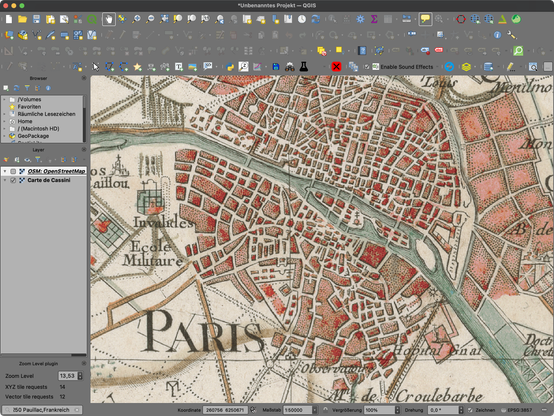Click the database server icon

coord(488,66)
